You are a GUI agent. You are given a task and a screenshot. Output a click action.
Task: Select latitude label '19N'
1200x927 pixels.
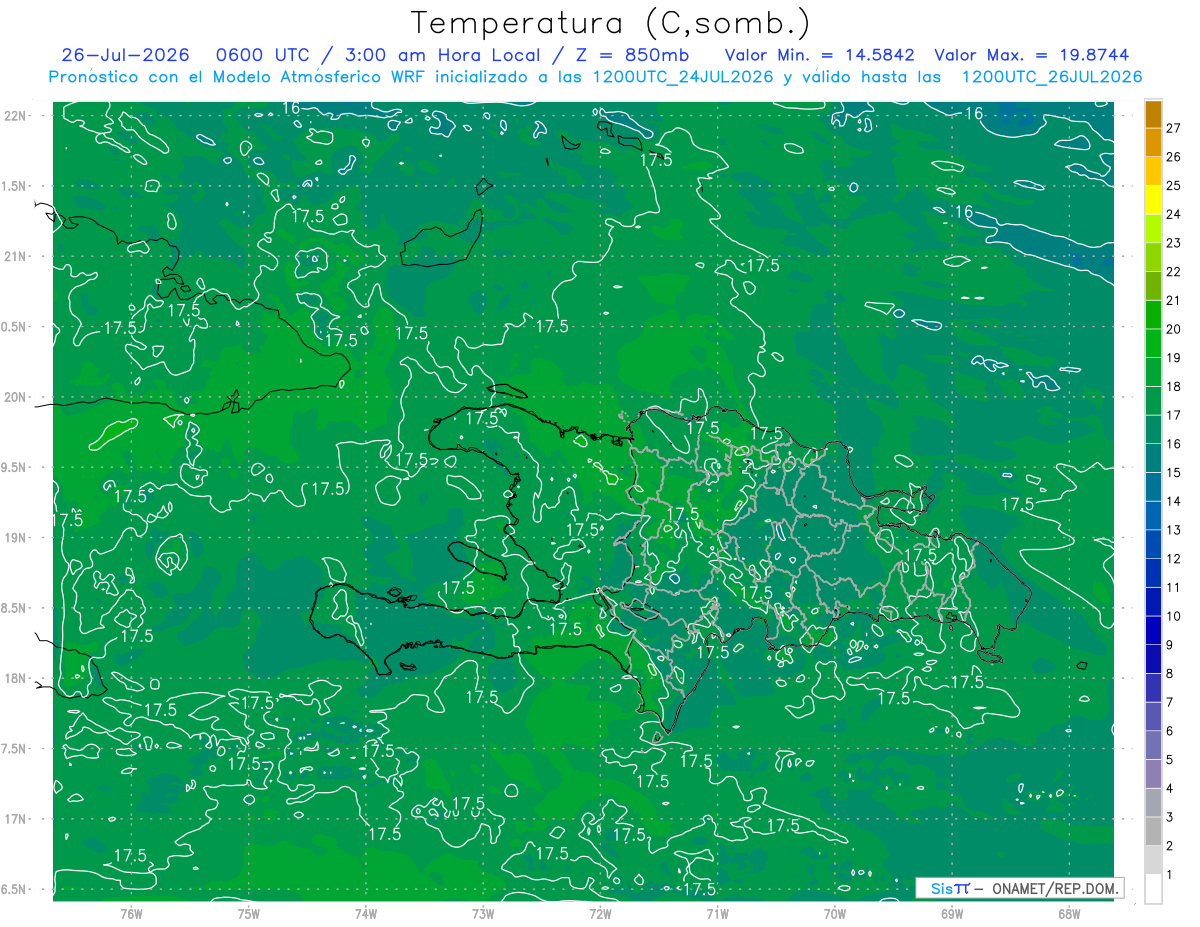tap(15, 538)
